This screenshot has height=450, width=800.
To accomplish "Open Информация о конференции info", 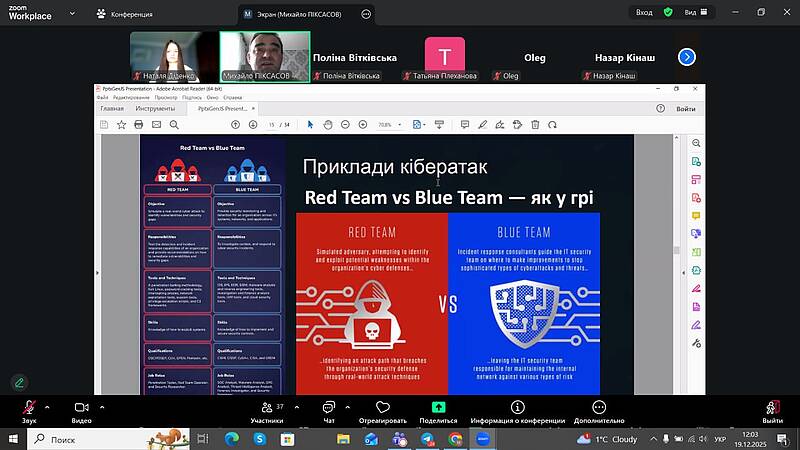I will coord(517,408).
